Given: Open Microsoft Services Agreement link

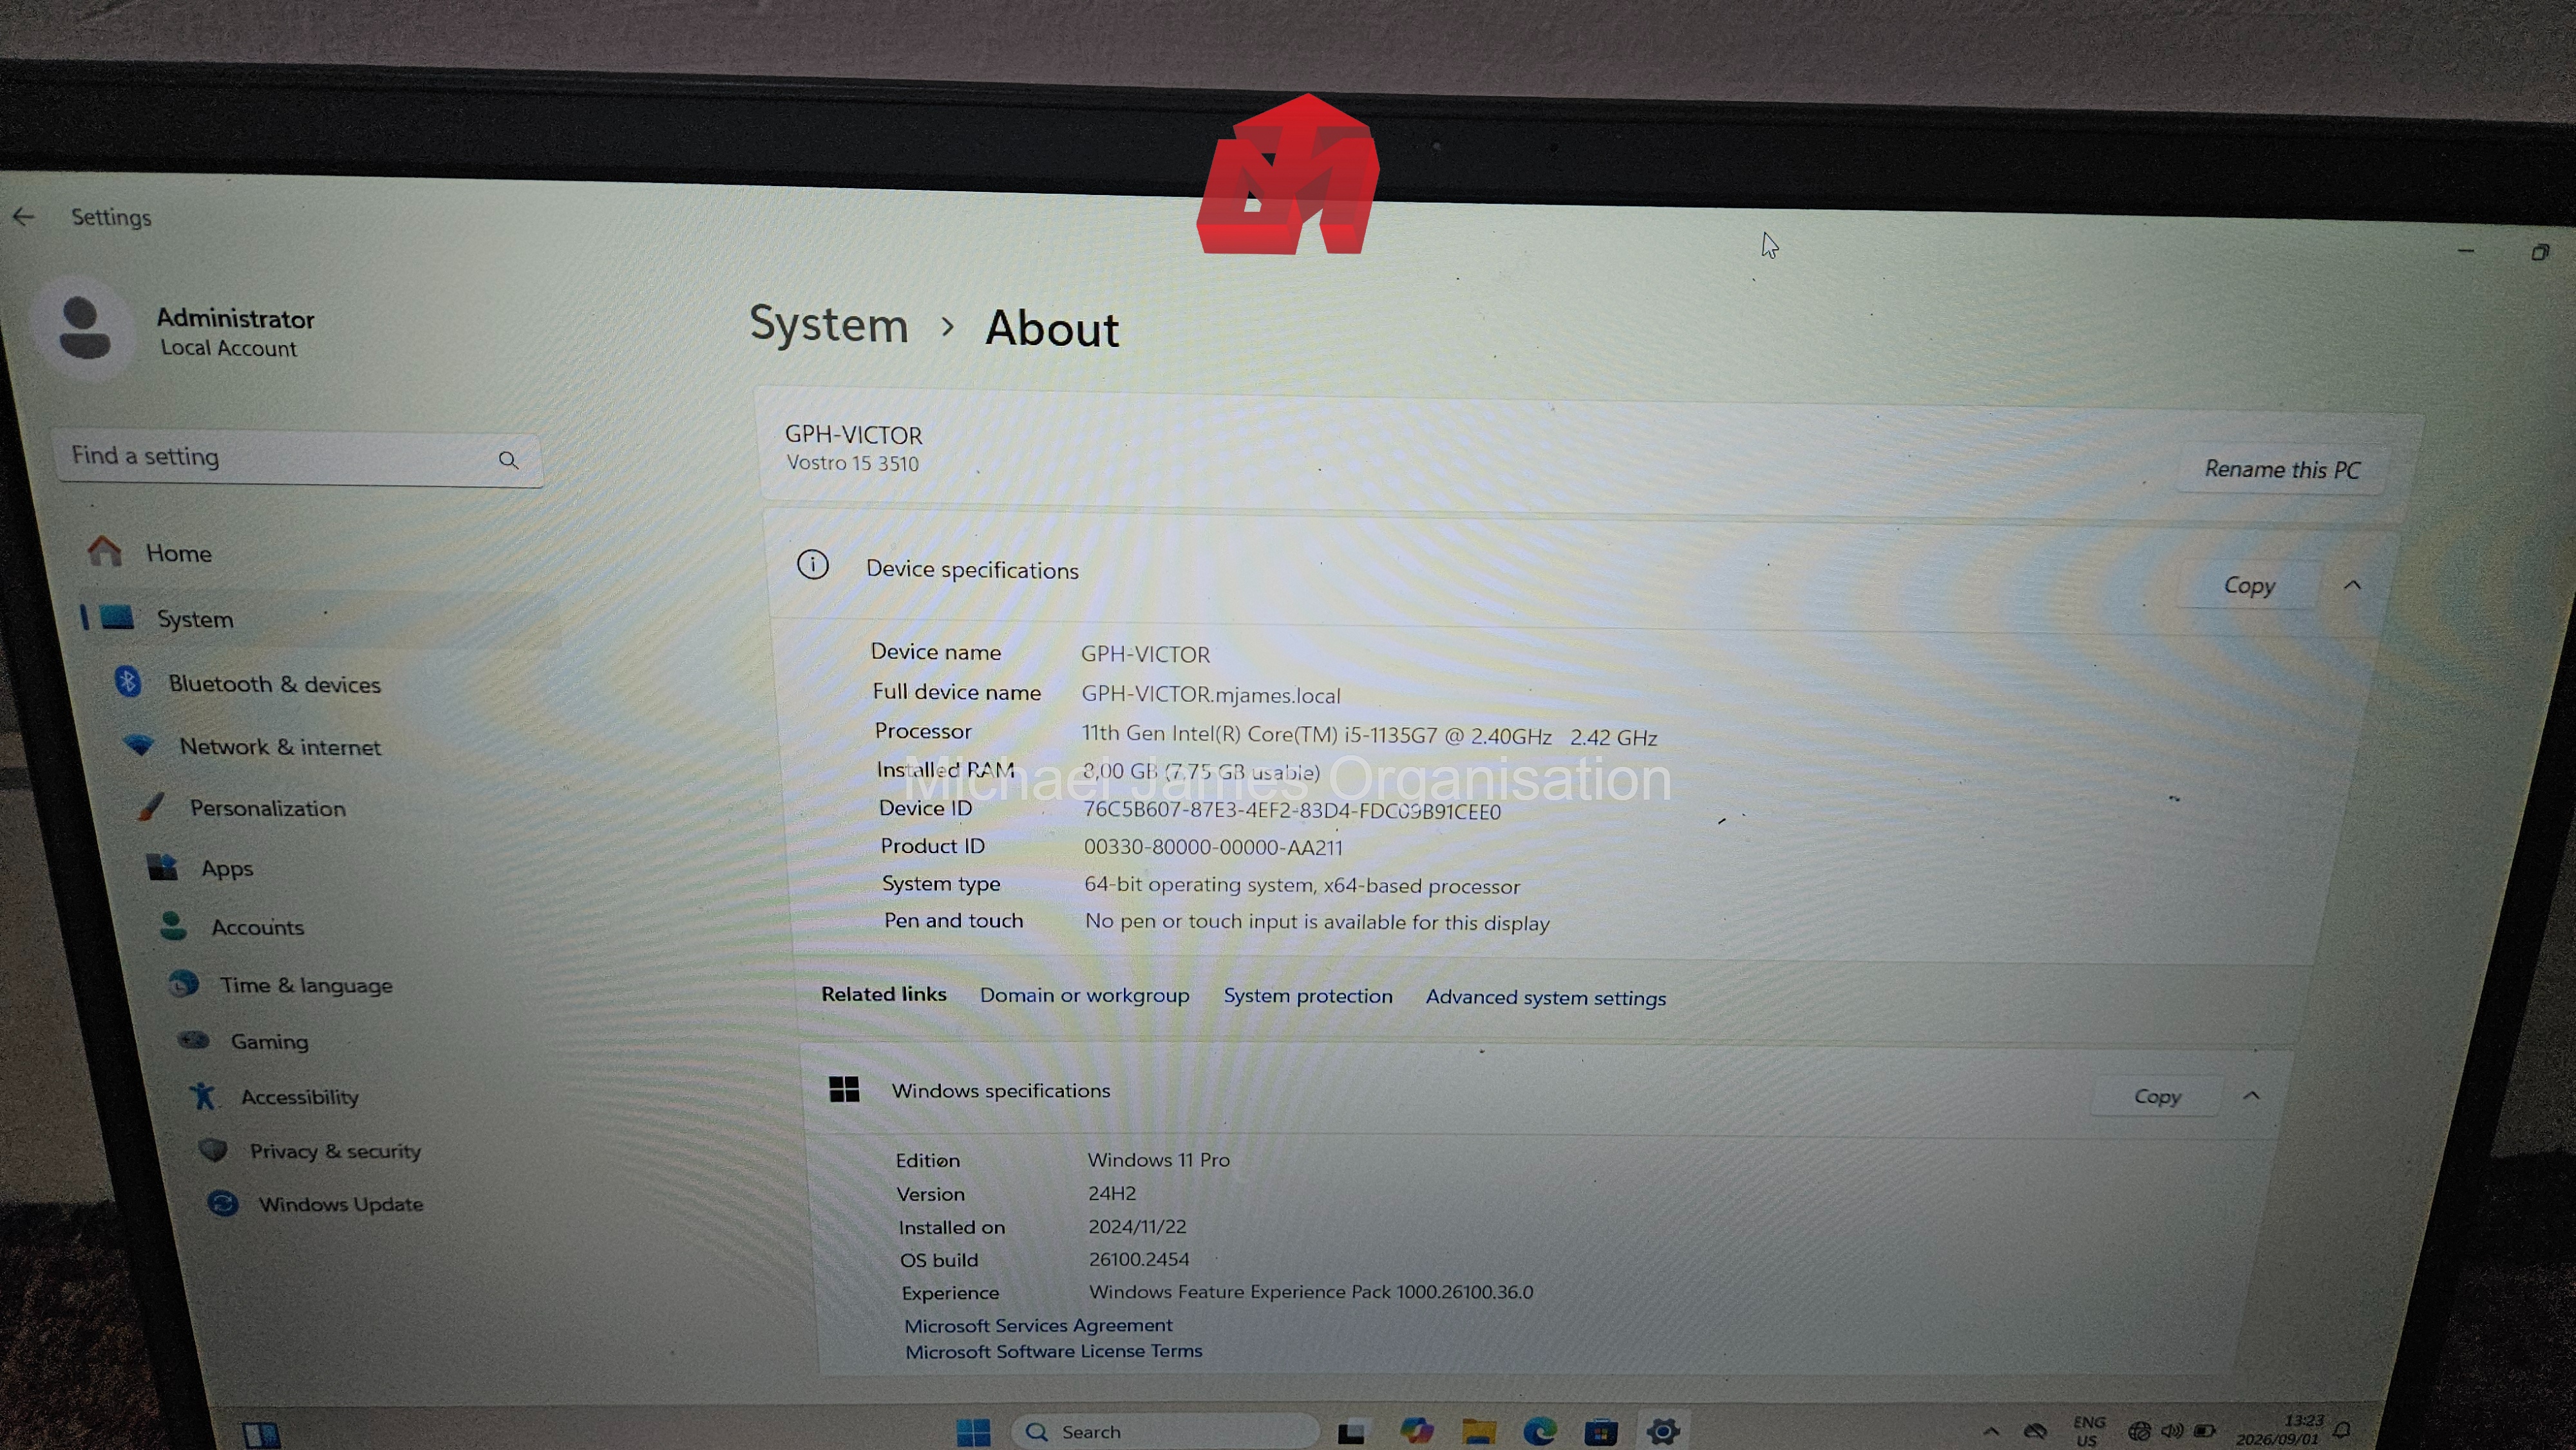Looking at the screenshot, I should 1038,1325.
